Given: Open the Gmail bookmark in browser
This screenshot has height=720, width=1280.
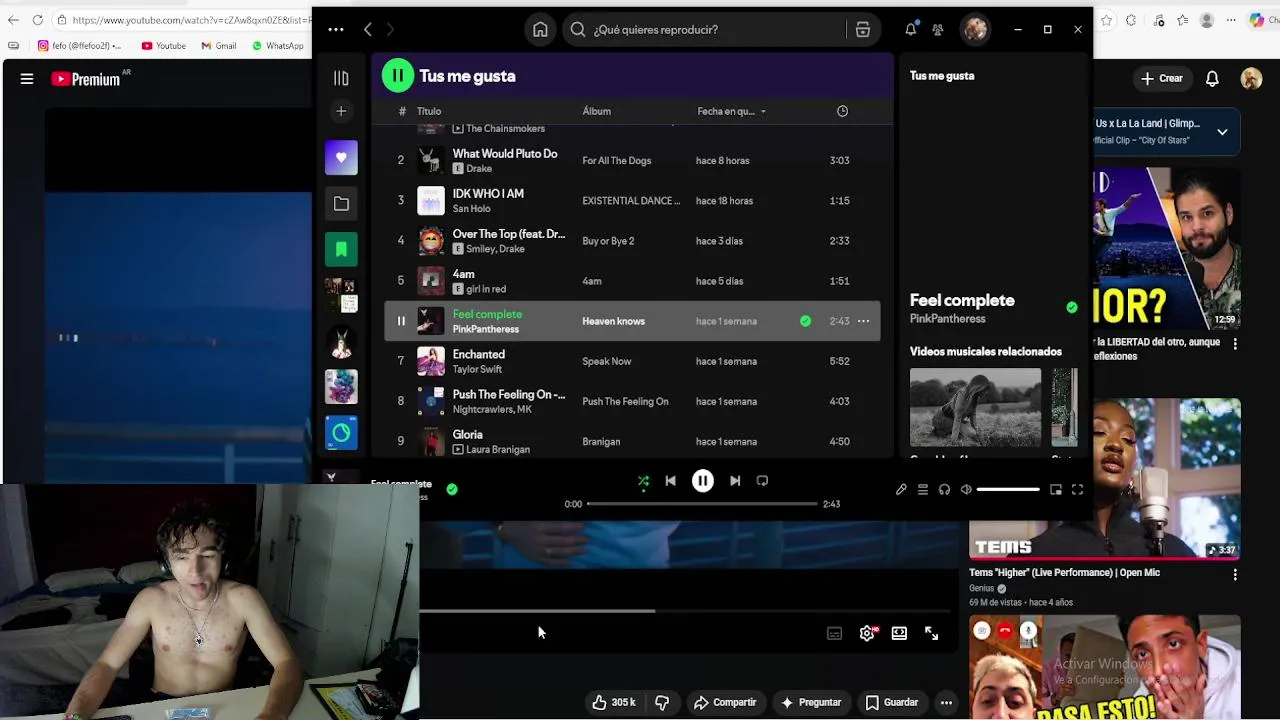Looking at the screenshot, I should coord(219,45).
